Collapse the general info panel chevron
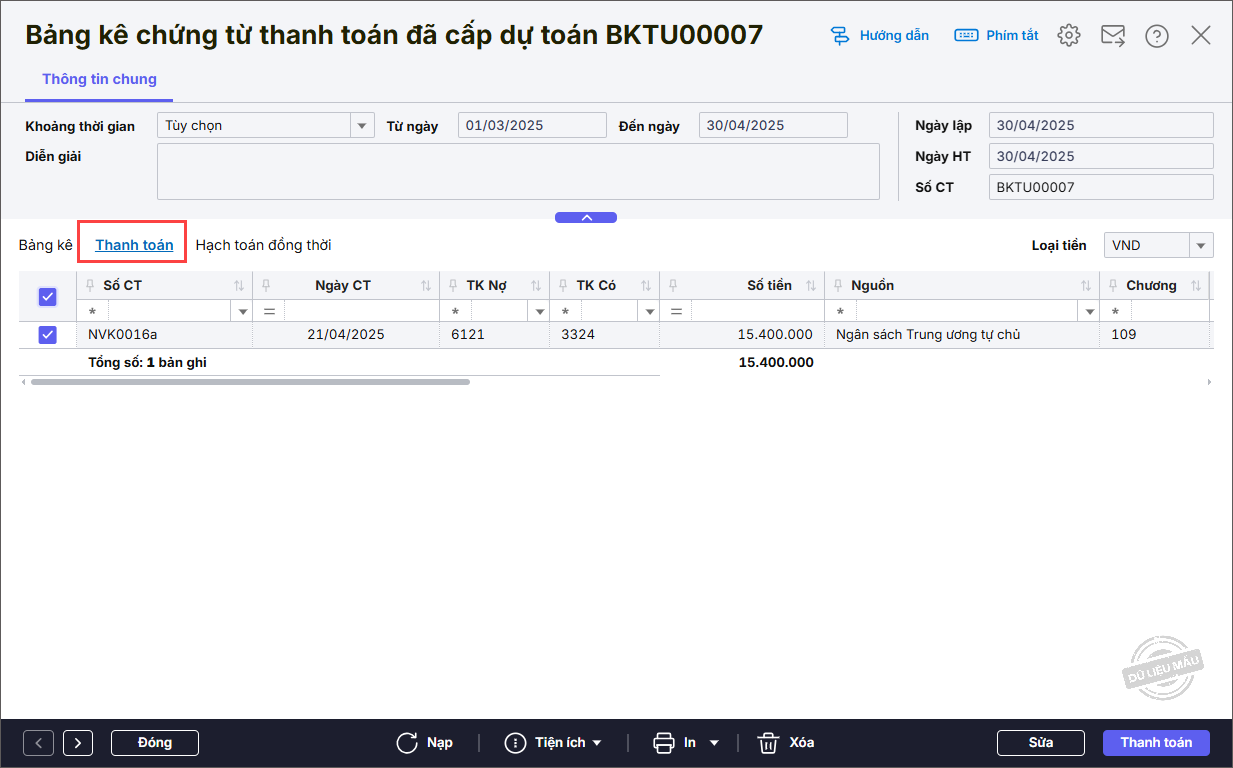The image size is (1233, 768). 586,217
